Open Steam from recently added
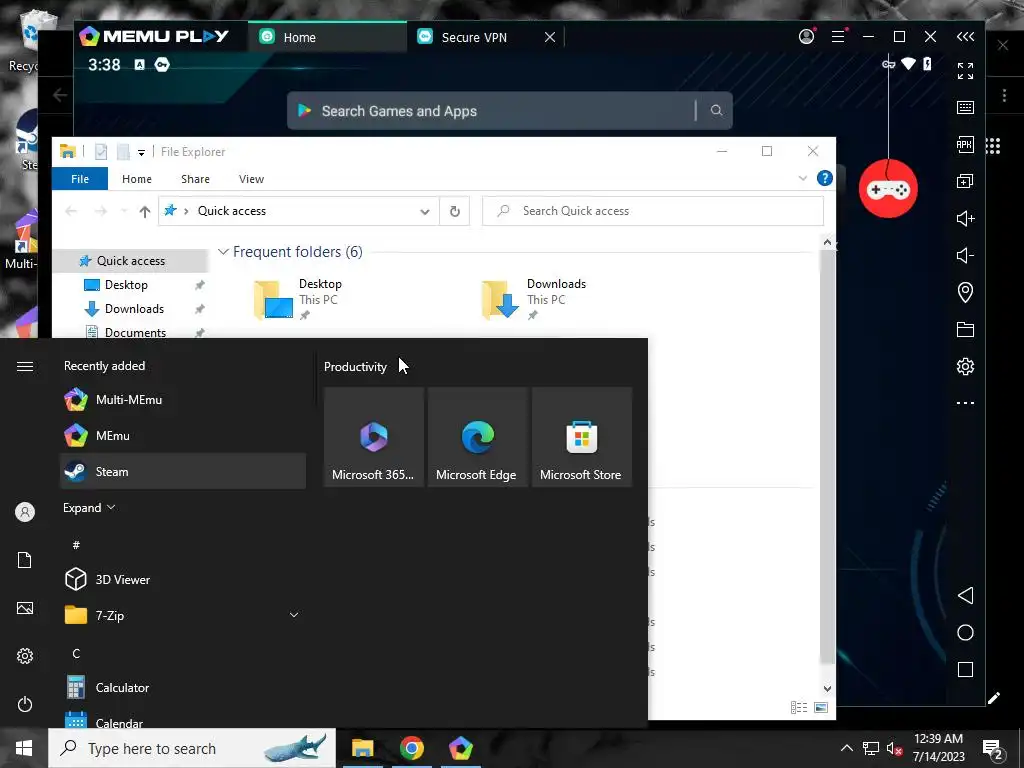Viewport: 1024px width, 768px height. pyautogui.click(x=183, y=471)
